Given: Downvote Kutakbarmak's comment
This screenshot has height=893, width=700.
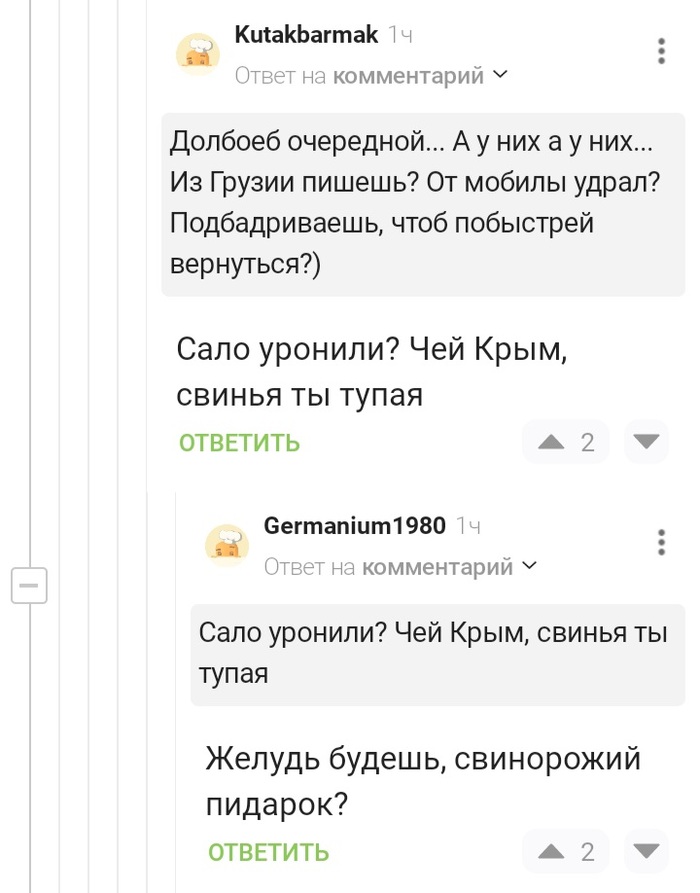Looking at the screenshot, I should [647, 442].
